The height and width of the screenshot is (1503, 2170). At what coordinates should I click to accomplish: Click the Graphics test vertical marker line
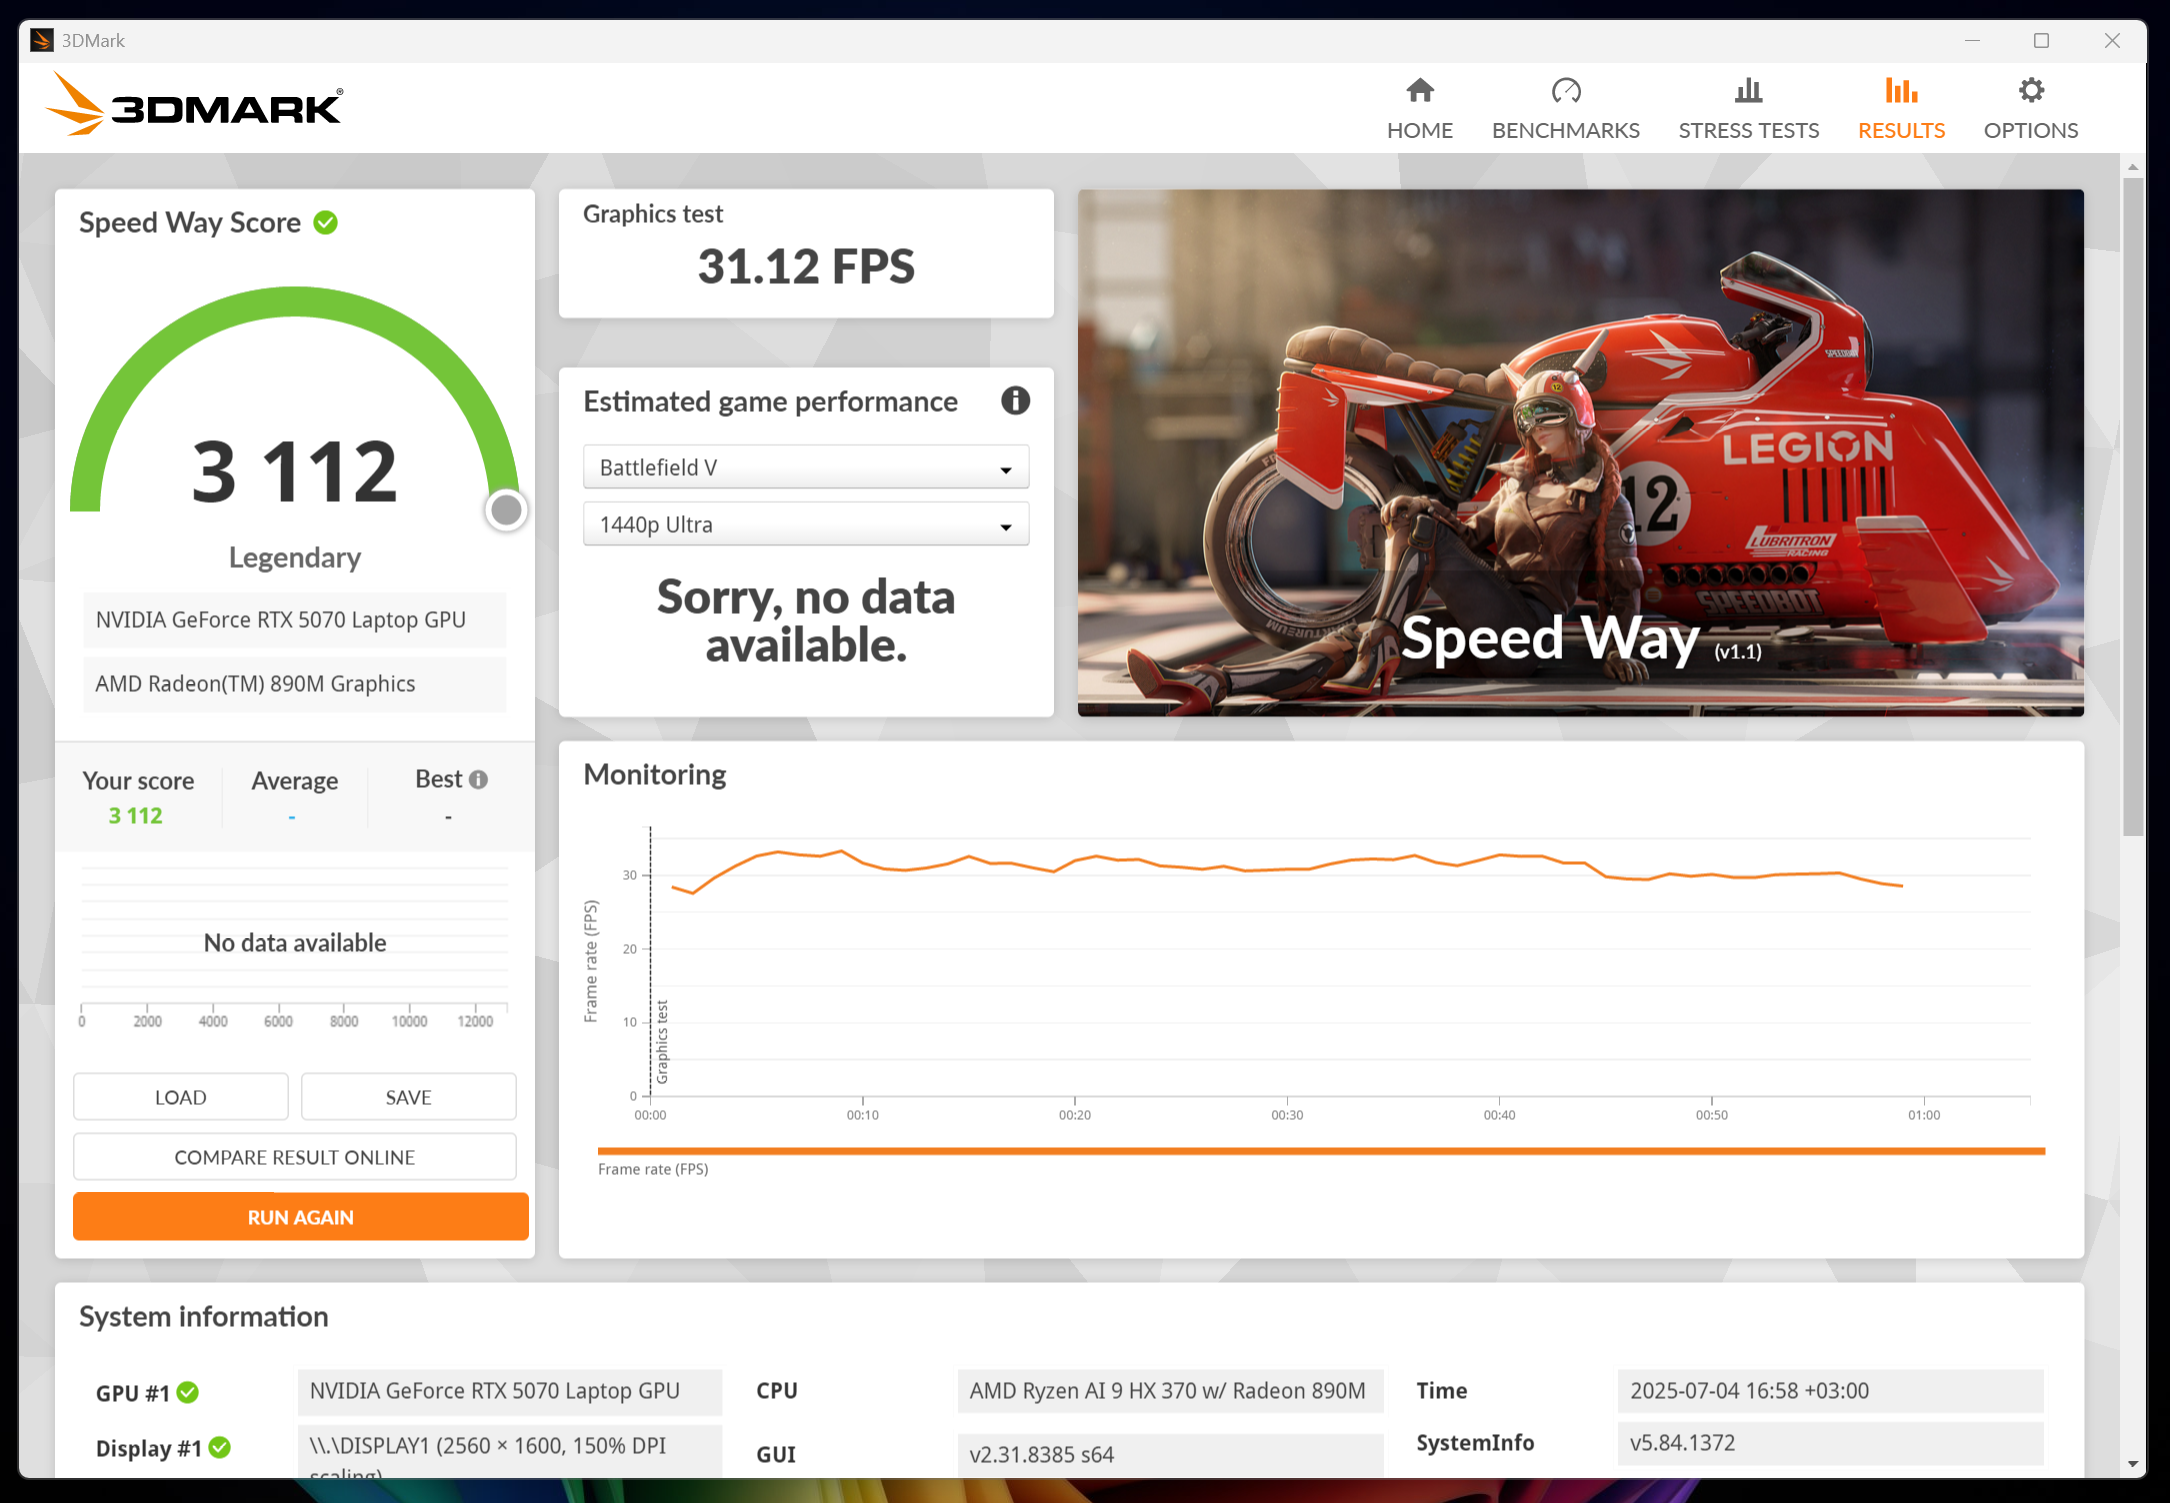pos(650,961)
